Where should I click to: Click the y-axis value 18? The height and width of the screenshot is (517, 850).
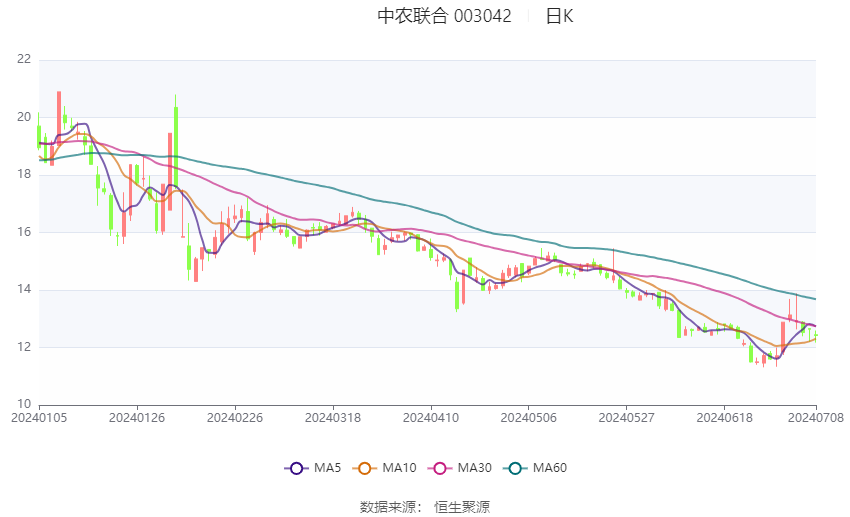[x=24, y=174]
